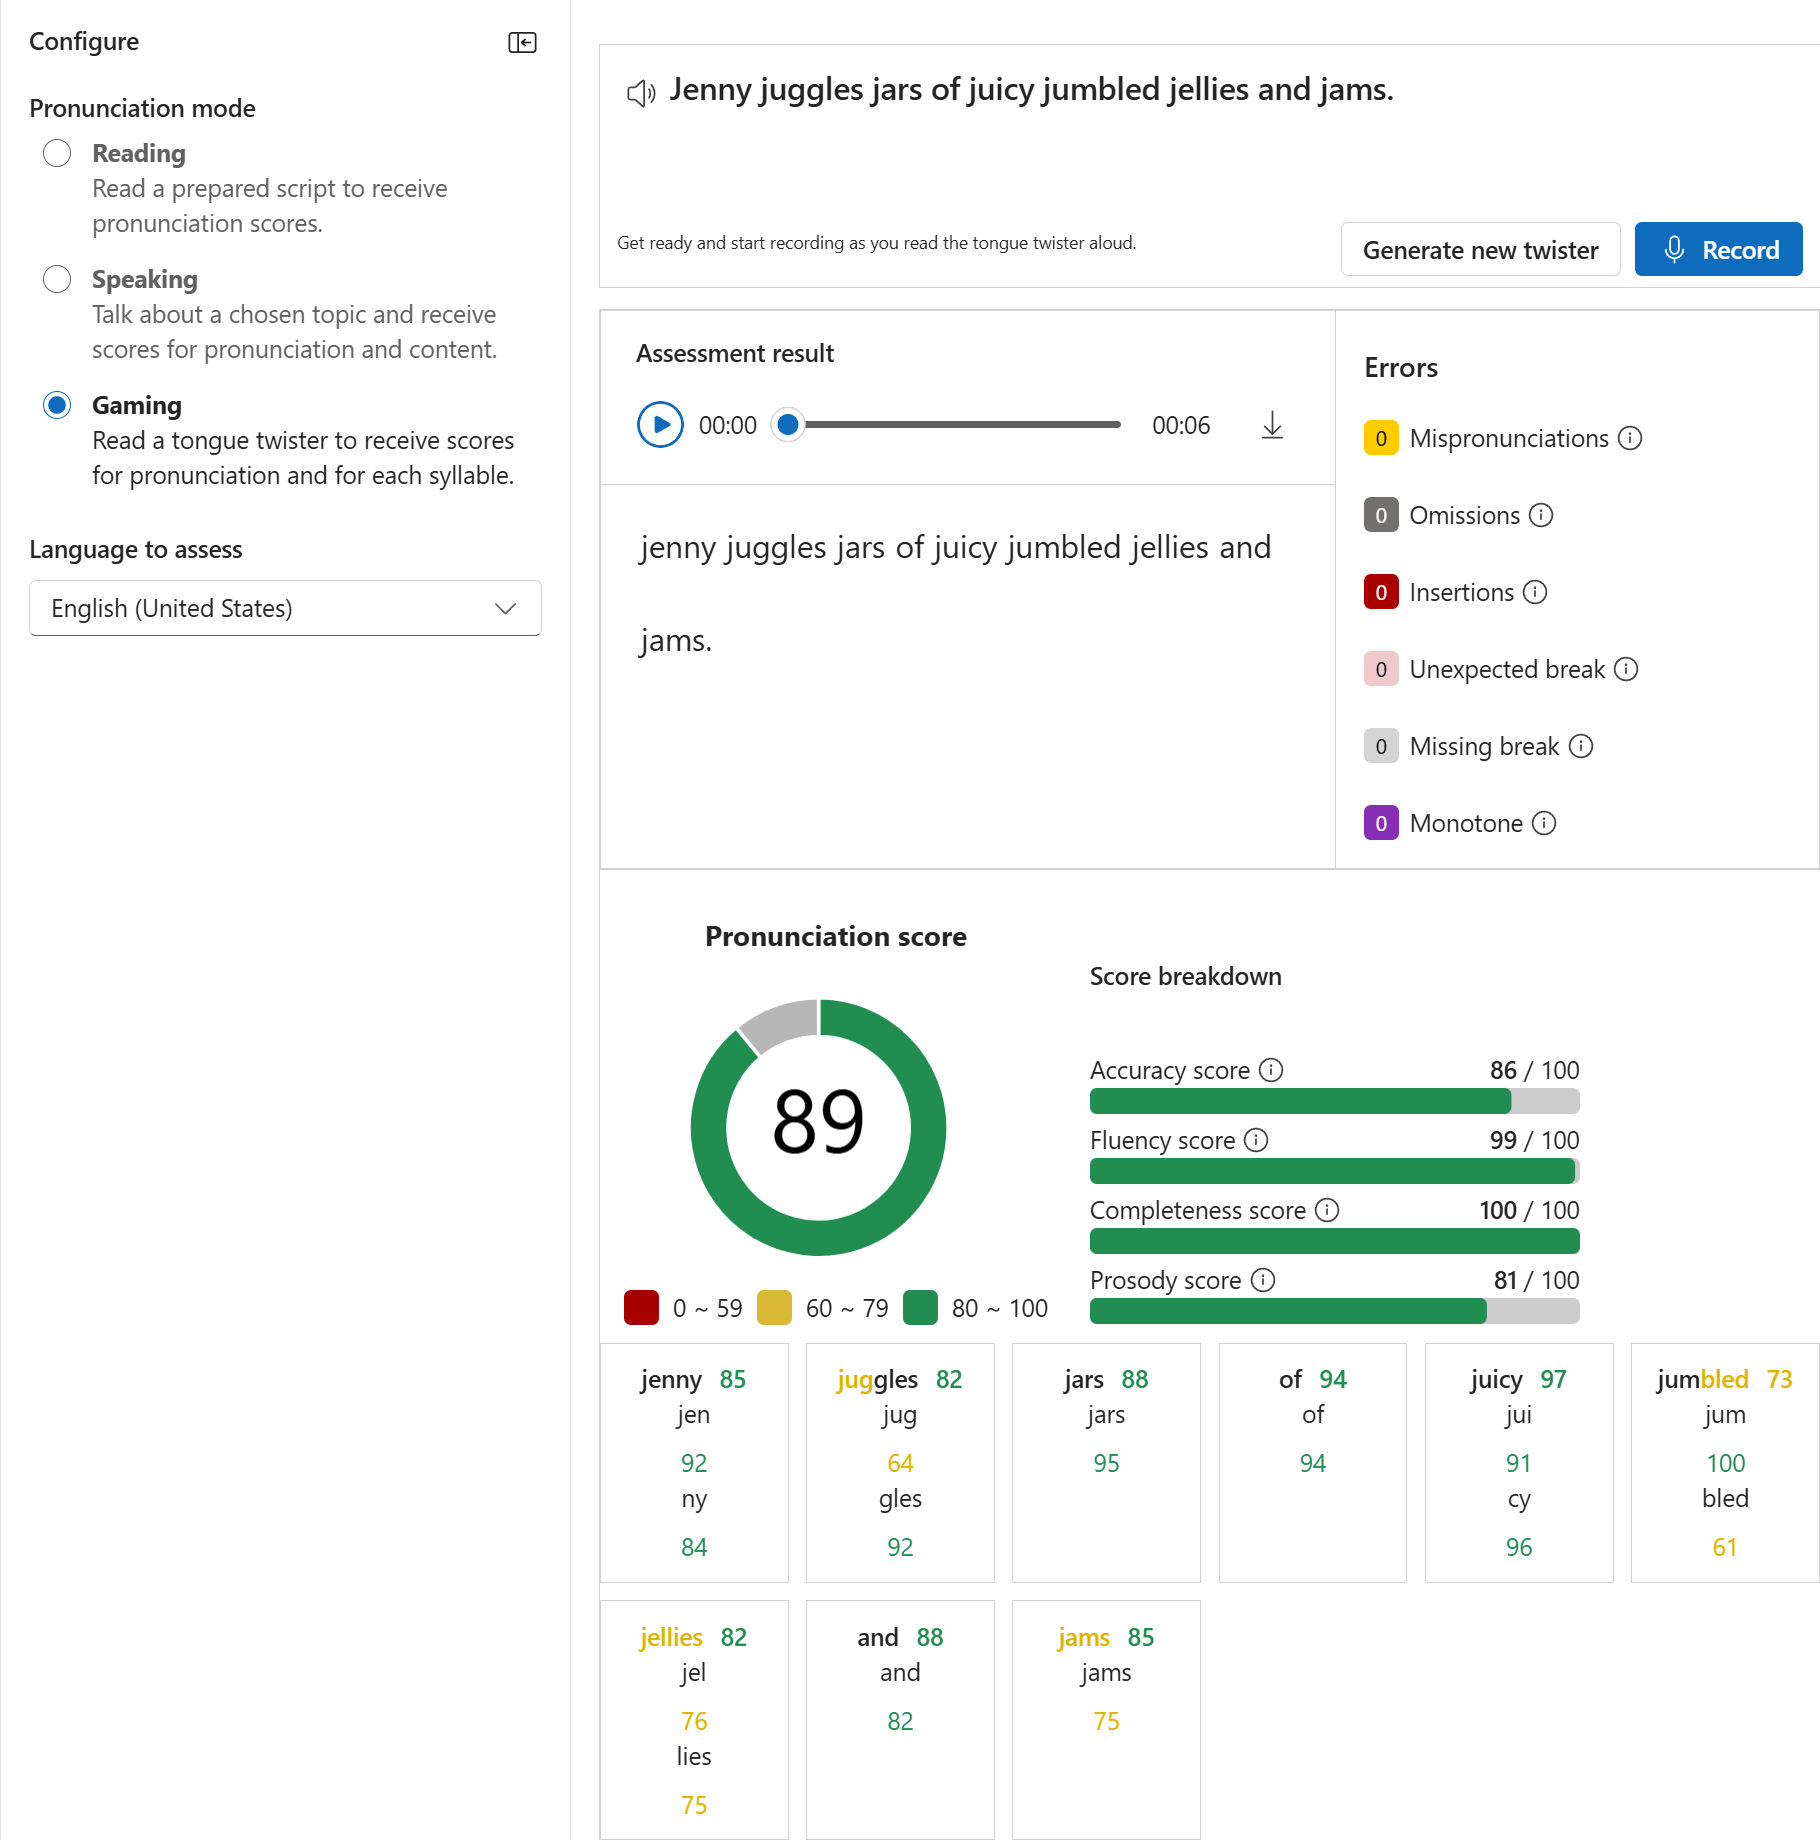
Task: Click the pronunciation score donut chart
Action: tap(819, 1127)
